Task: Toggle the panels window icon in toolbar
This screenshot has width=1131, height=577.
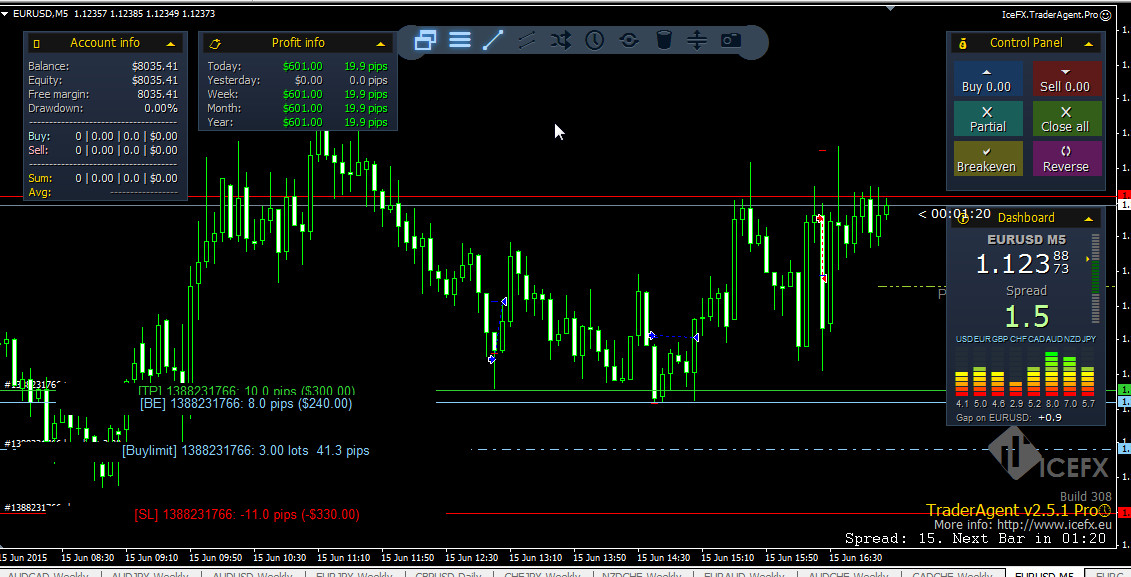Action: (x=426, y=40)
